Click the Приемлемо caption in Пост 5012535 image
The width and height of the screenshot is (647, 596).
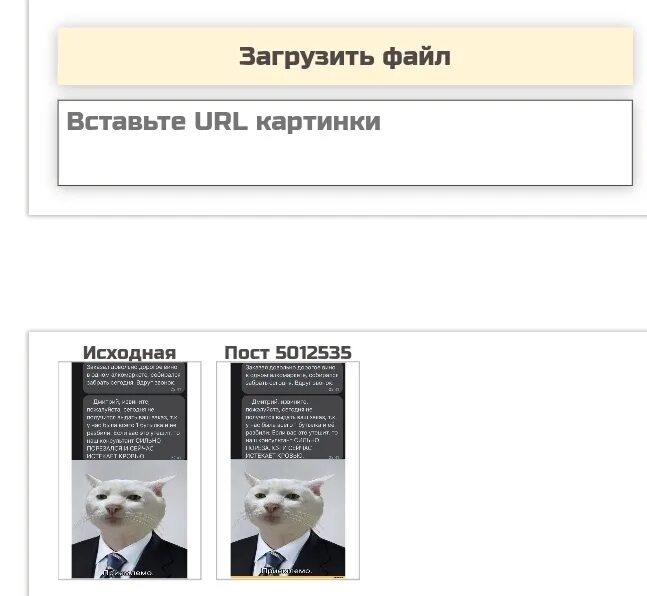click(287, 571)
